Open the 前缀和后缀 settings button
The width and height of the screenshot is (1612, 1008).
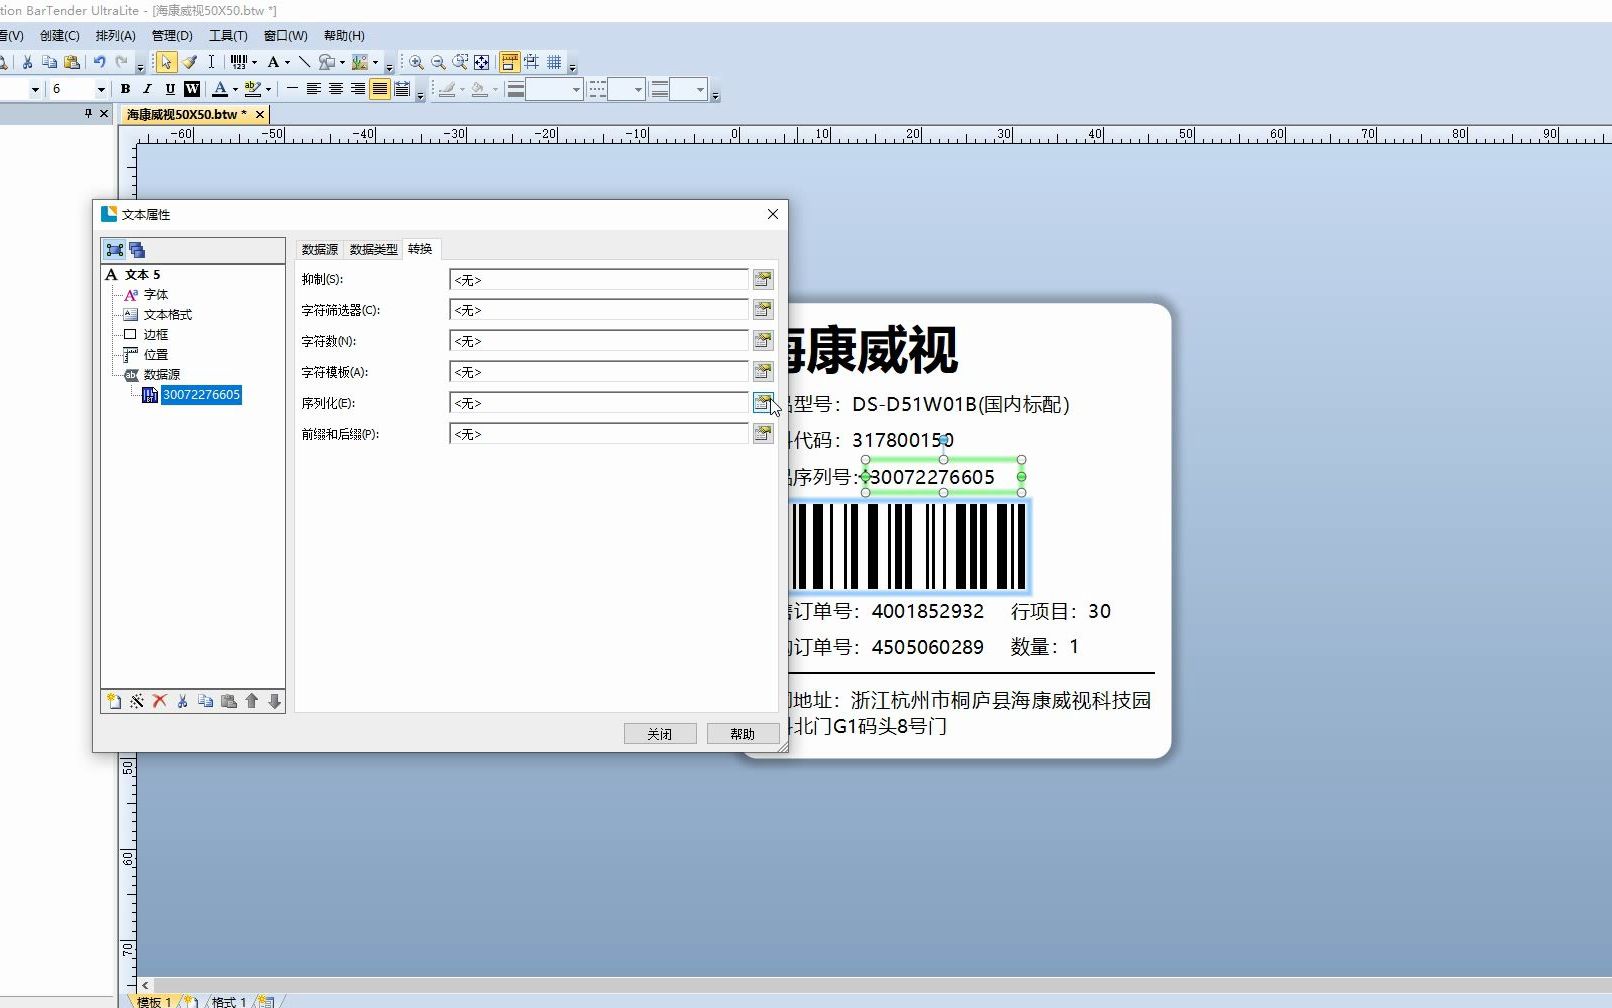tap(763, 434)
